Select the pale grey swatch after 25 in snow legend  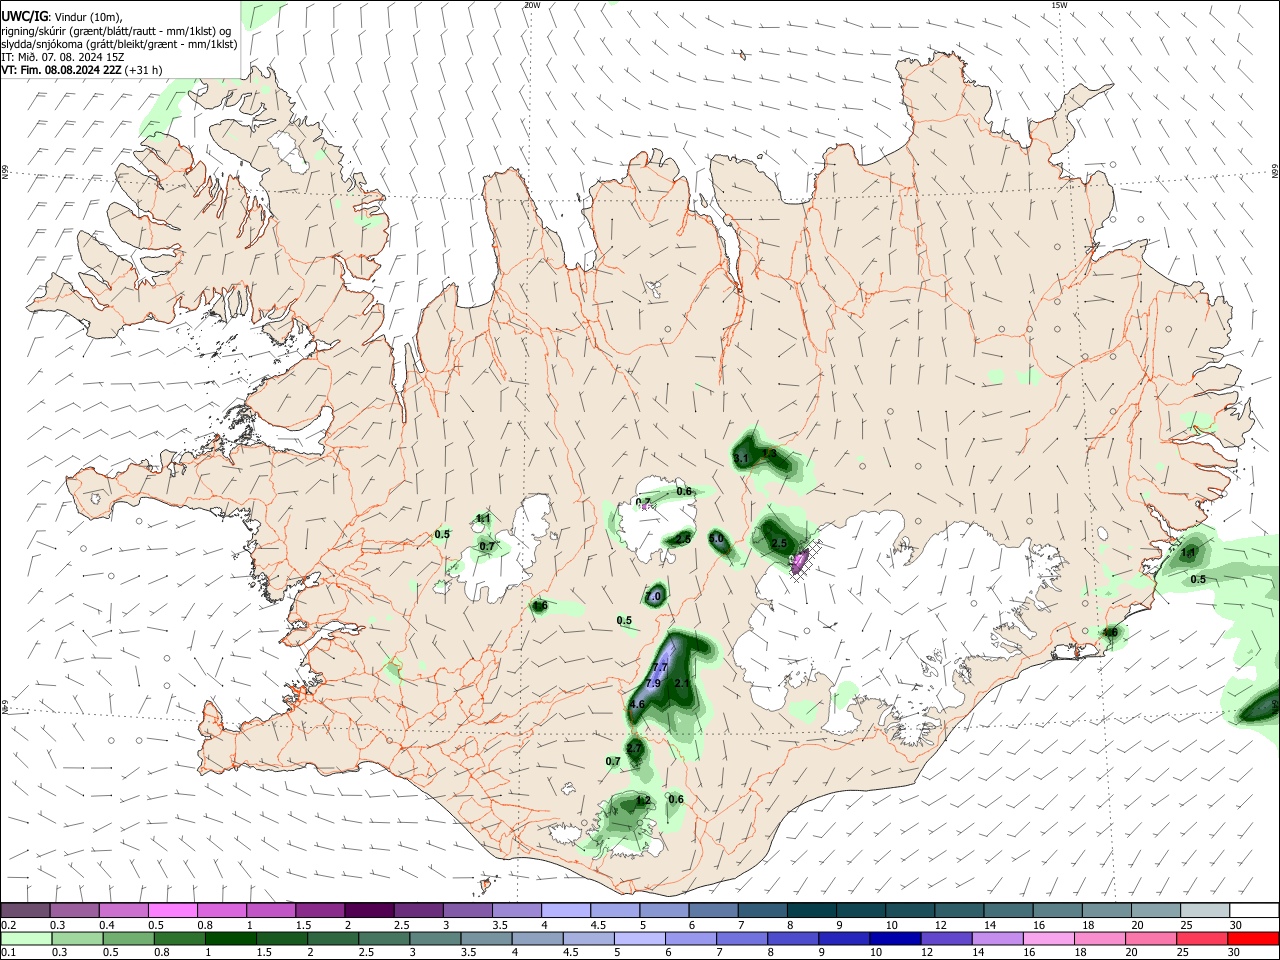click(x=1204, y=910)
